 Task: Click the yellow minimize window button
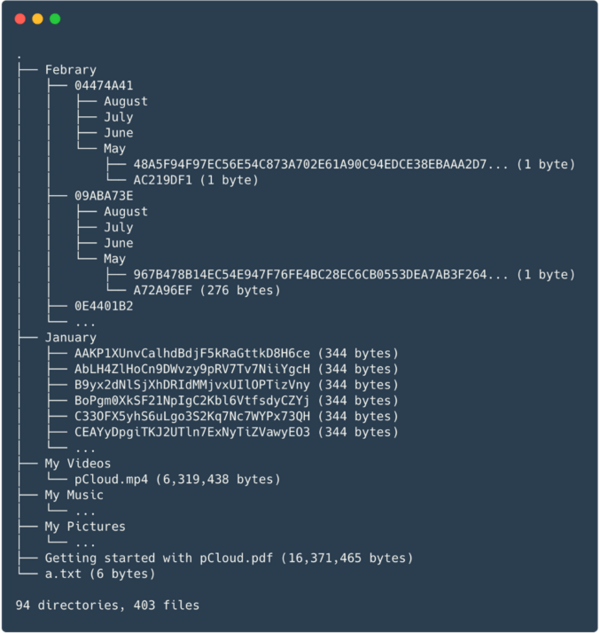coord(37,19)
